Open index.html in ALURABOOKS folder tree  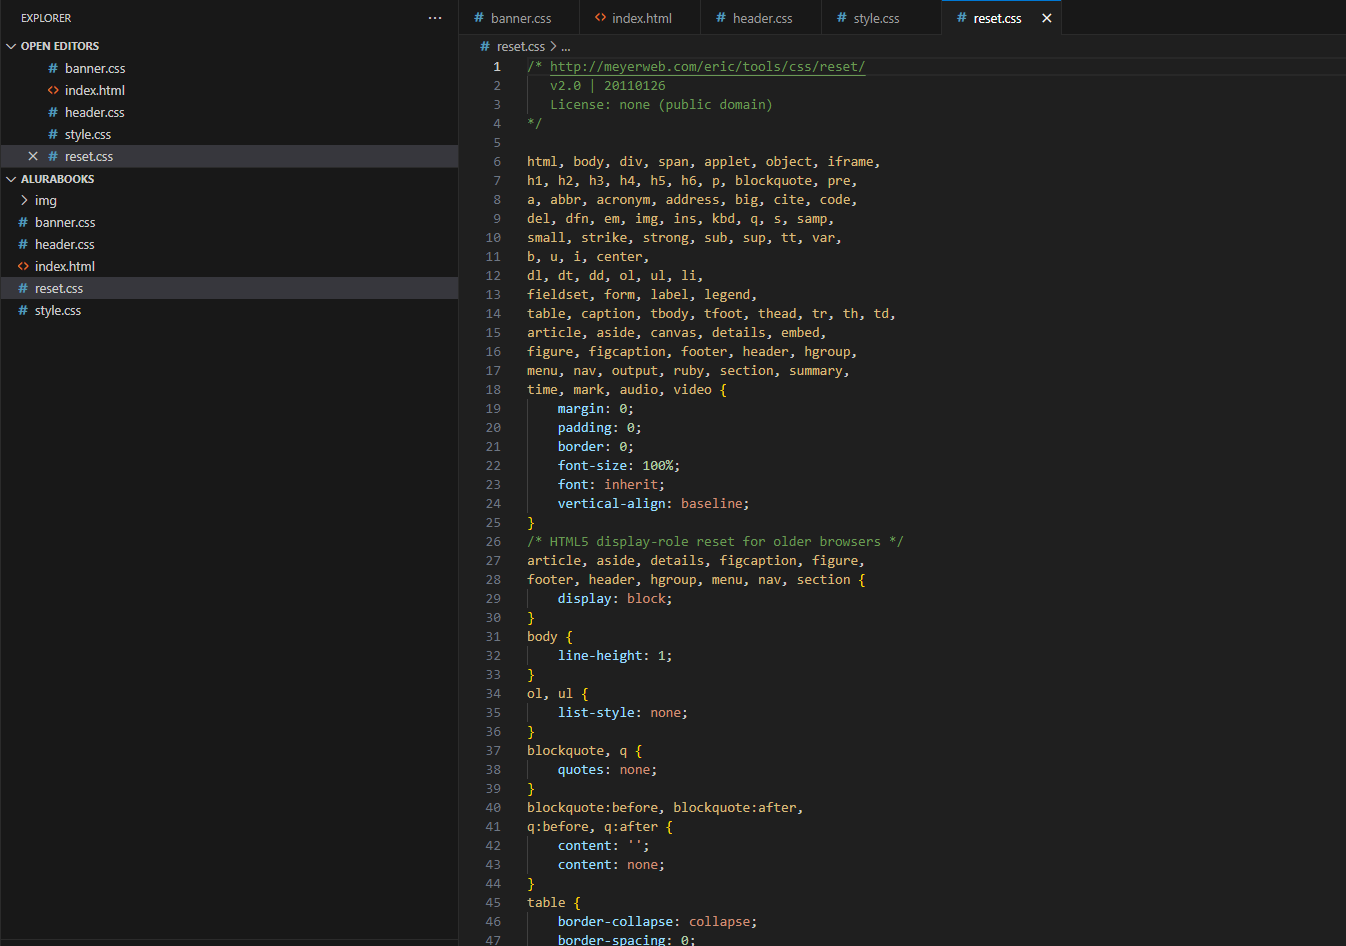coord(229,266)
